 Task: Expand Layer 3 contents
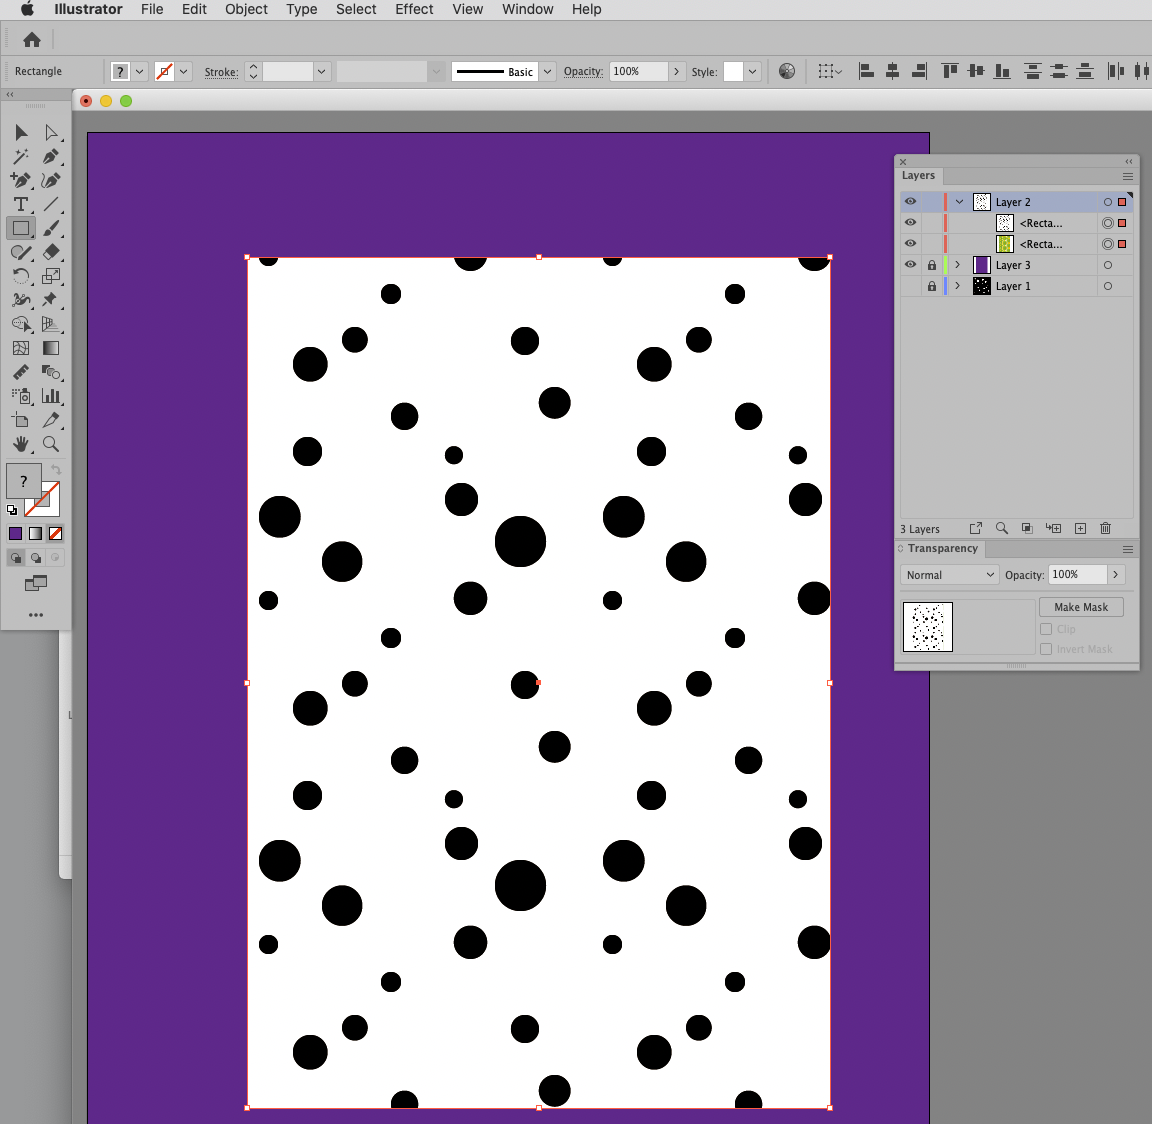[x=956, y=264]
